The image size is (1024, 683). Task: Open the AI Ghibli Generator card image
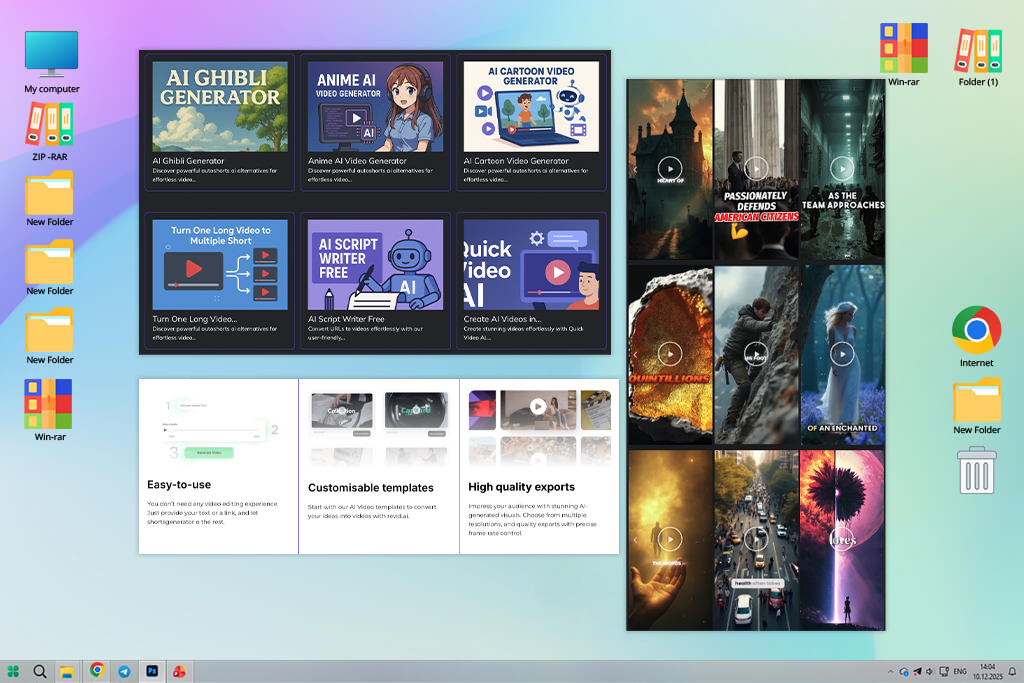pos(220,106)
